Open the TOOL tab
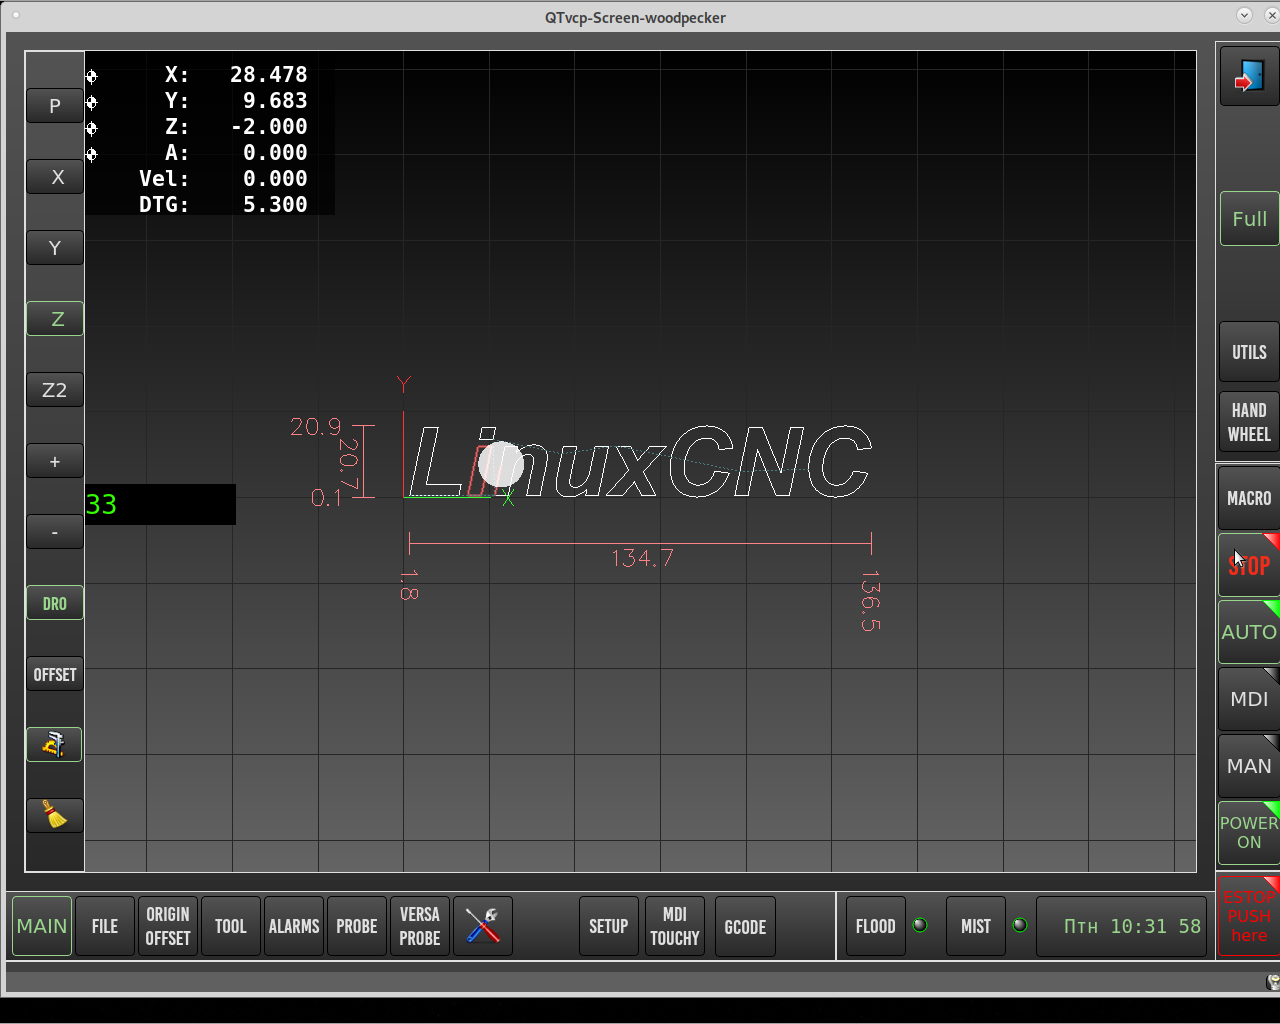Screen dimensions: 1280x1024 [x=231, y=926]
